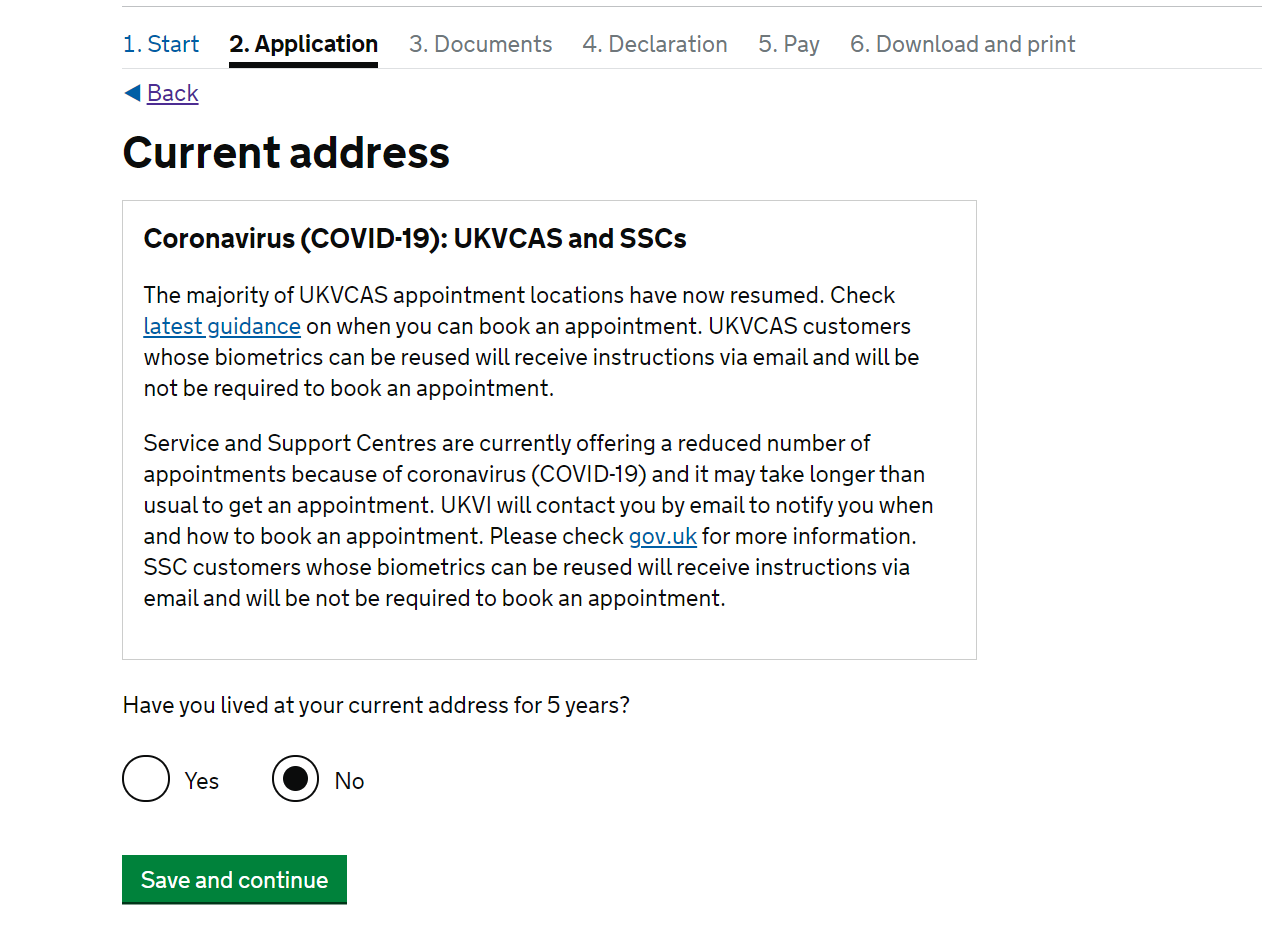The image size is (1262, 932).
Task: Click the 'lived at current address' question text
Action: click(376, 705)
